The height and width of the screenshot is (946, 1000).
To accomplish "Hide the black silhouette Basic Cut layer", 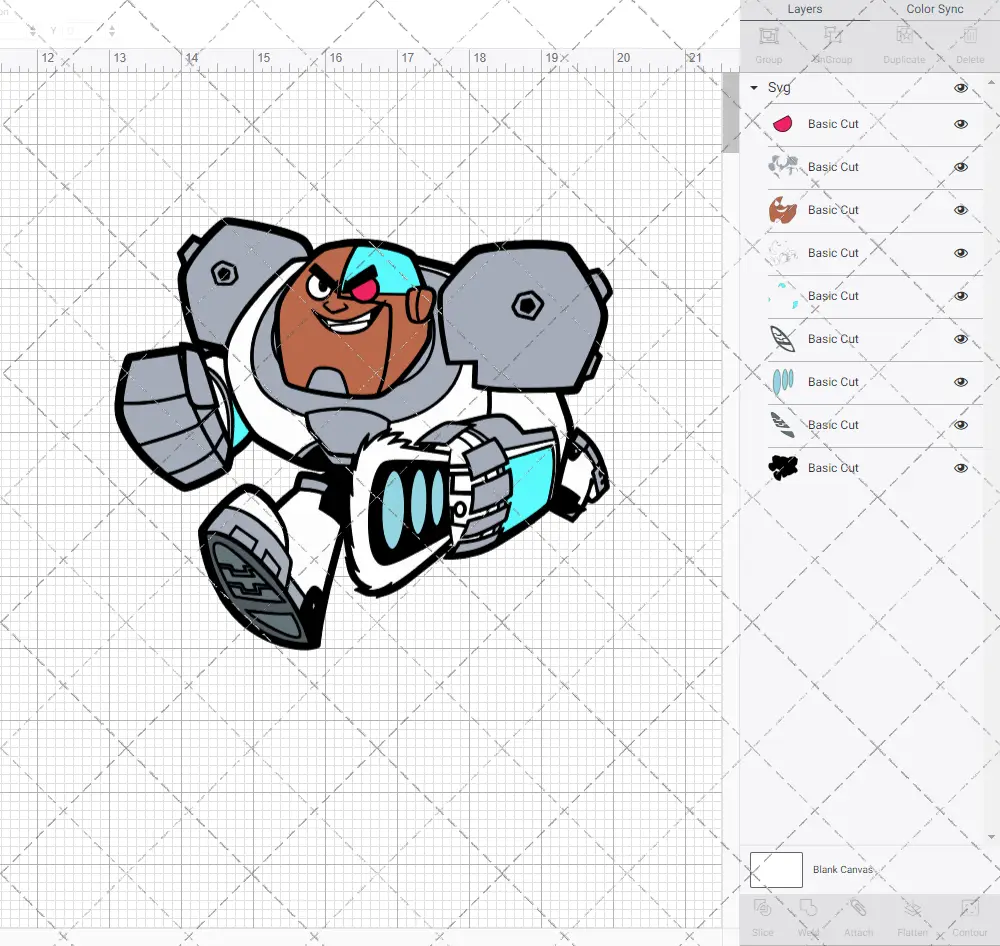I will [960, 468].
